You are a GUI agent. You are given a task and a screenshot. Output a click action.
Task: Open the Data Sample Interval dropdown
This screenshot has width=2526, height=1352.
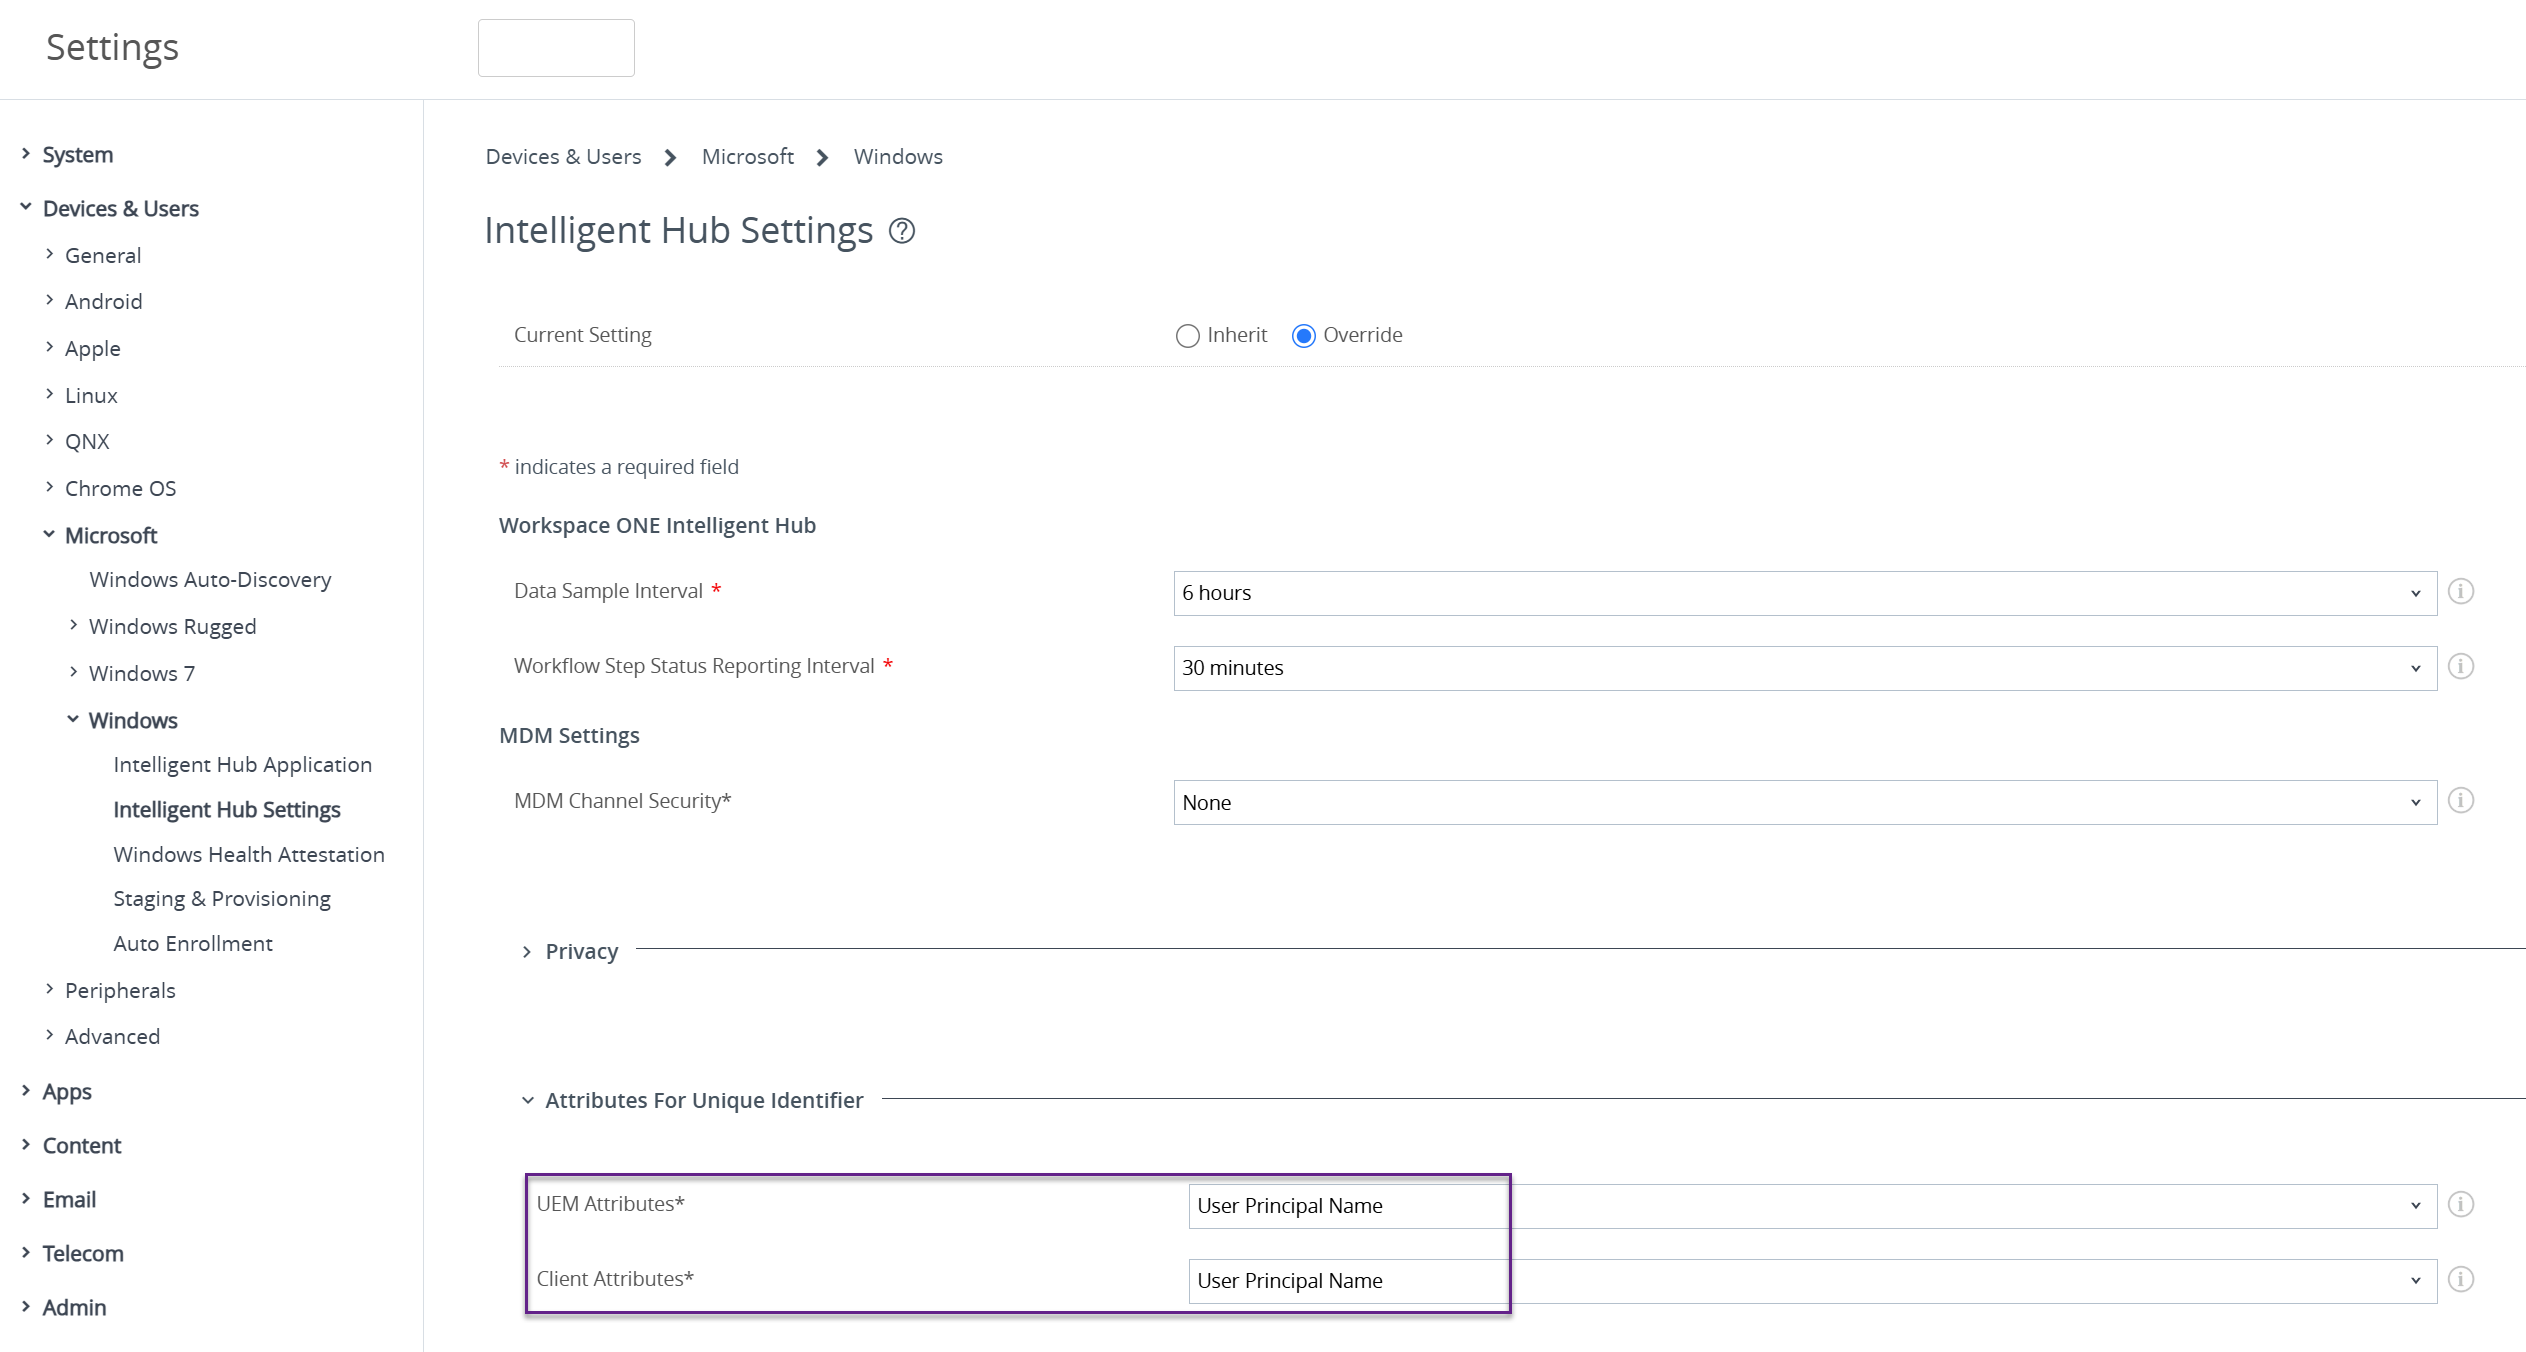(x=1804, y=593)
